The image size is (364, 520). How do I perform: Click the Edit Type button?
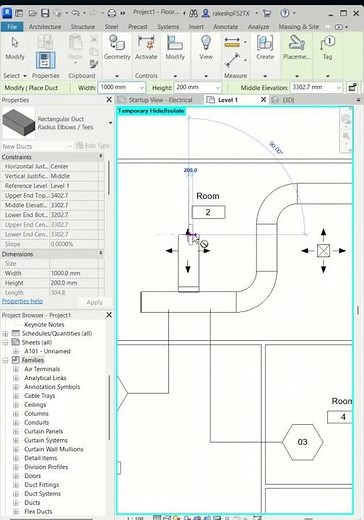(x=93, y=146)
